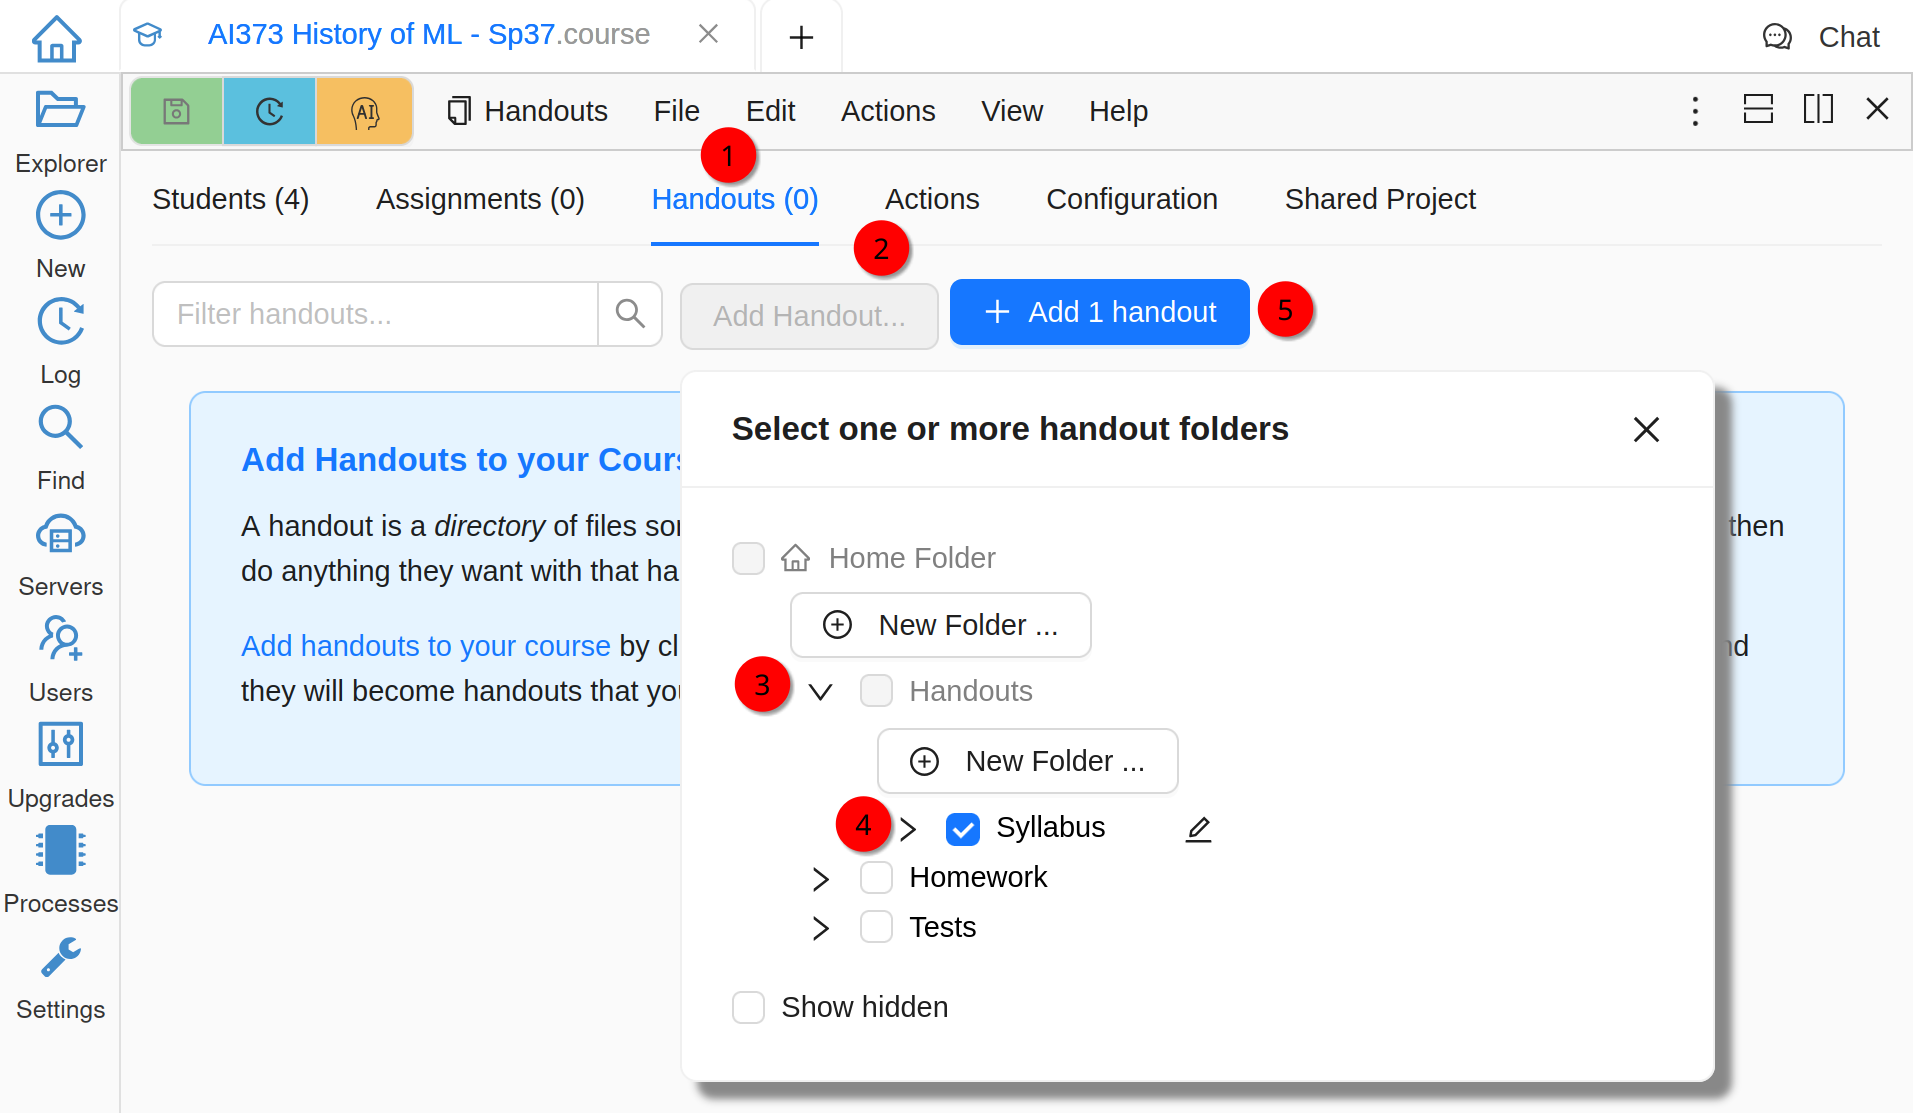Open the Servers panel in sidebar

point(60,555)
